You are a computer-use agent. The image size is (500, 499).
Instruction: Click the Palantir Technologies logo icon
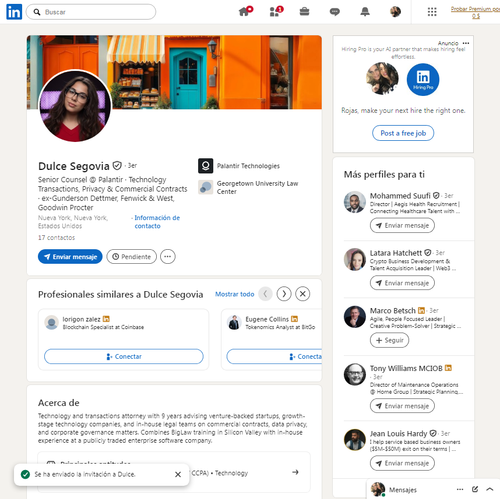pyautogui.click(x=206, y=166)
